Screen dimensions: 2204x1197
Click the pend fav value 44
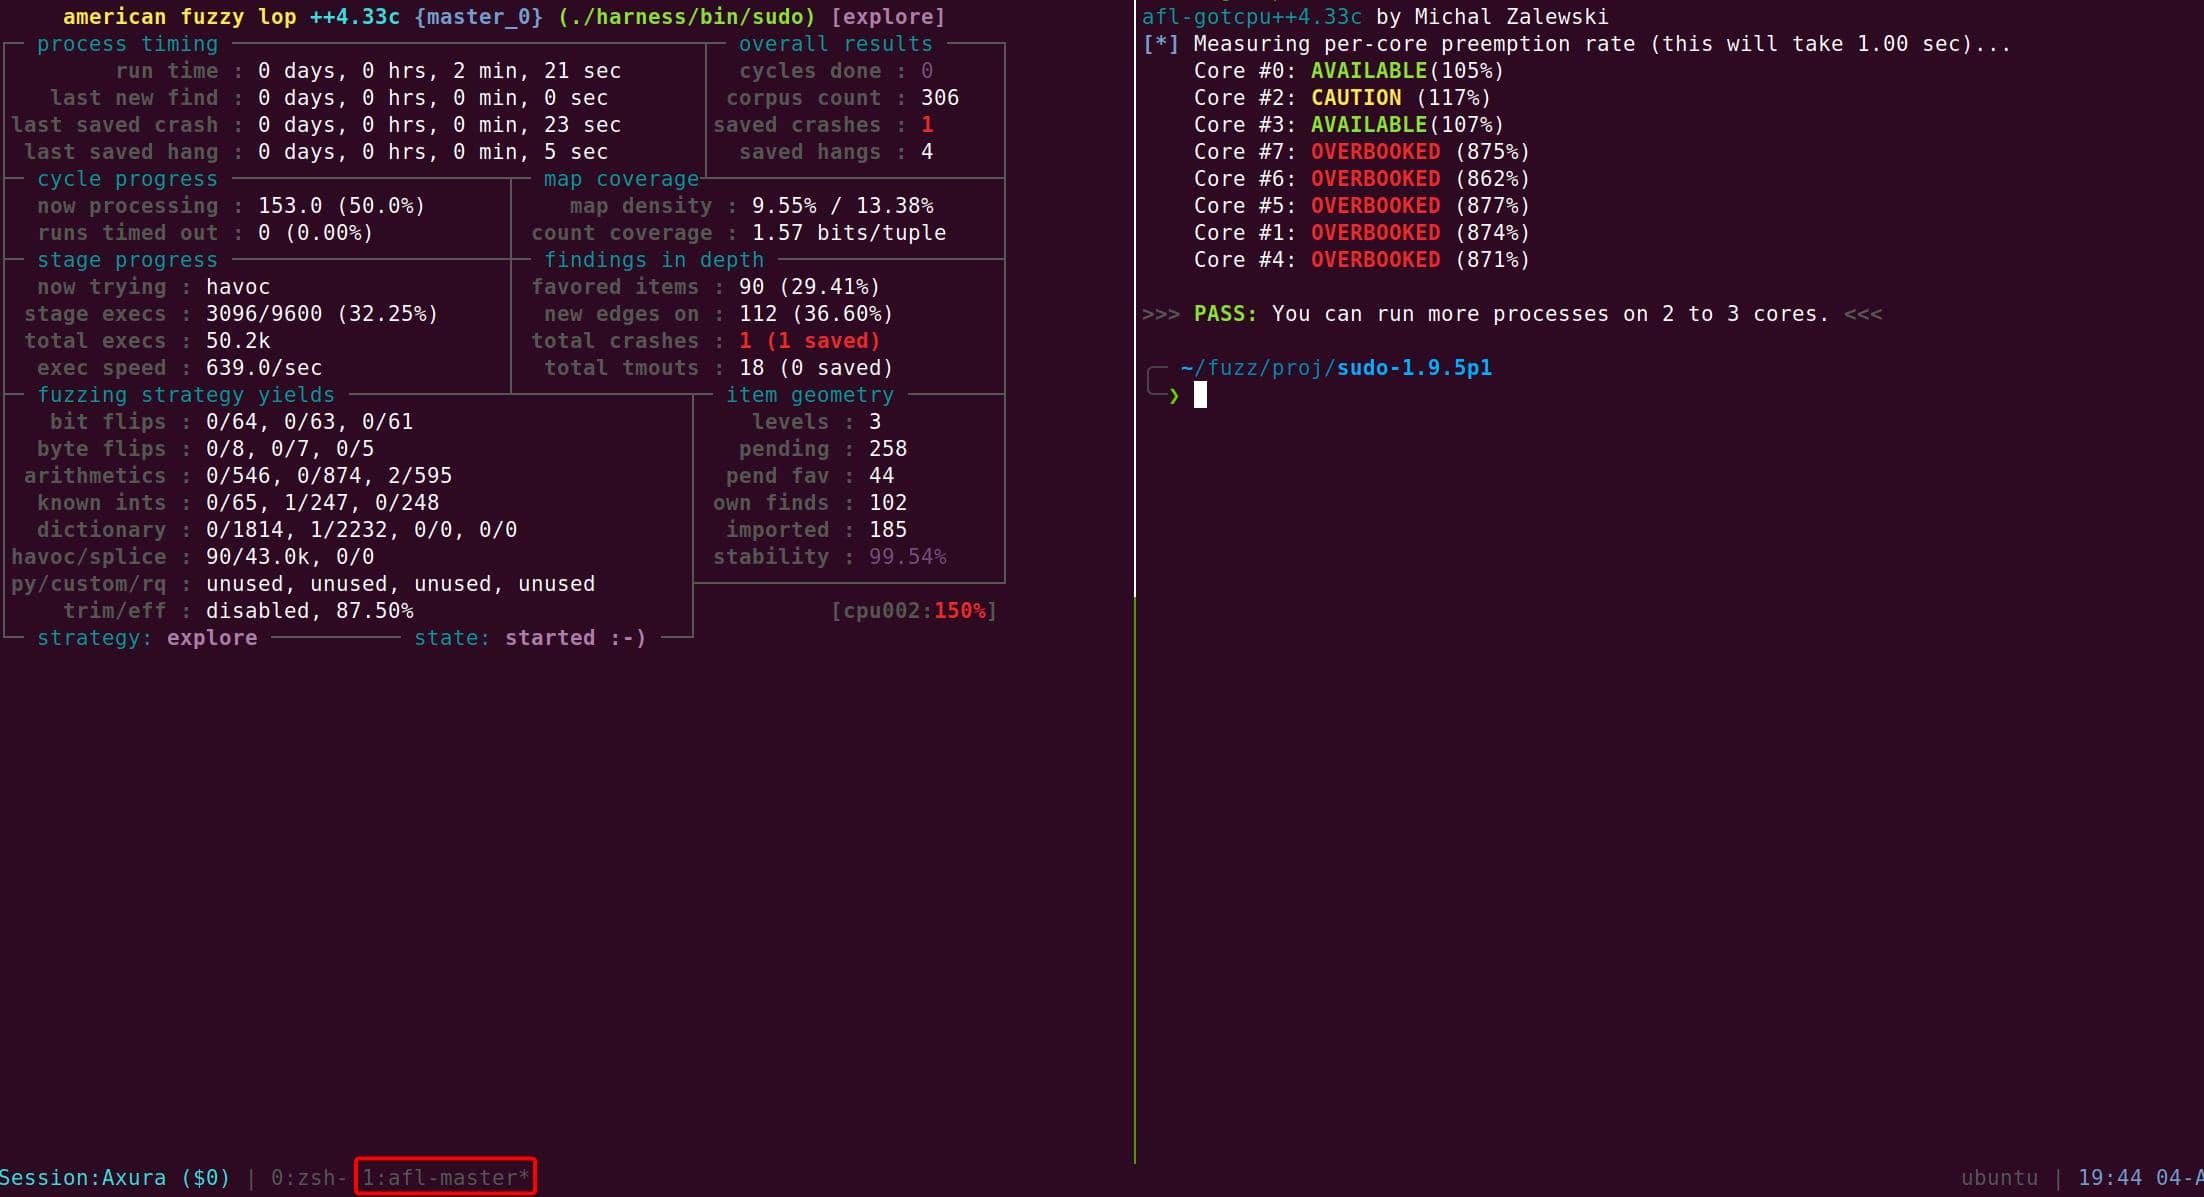click(881, 475)
